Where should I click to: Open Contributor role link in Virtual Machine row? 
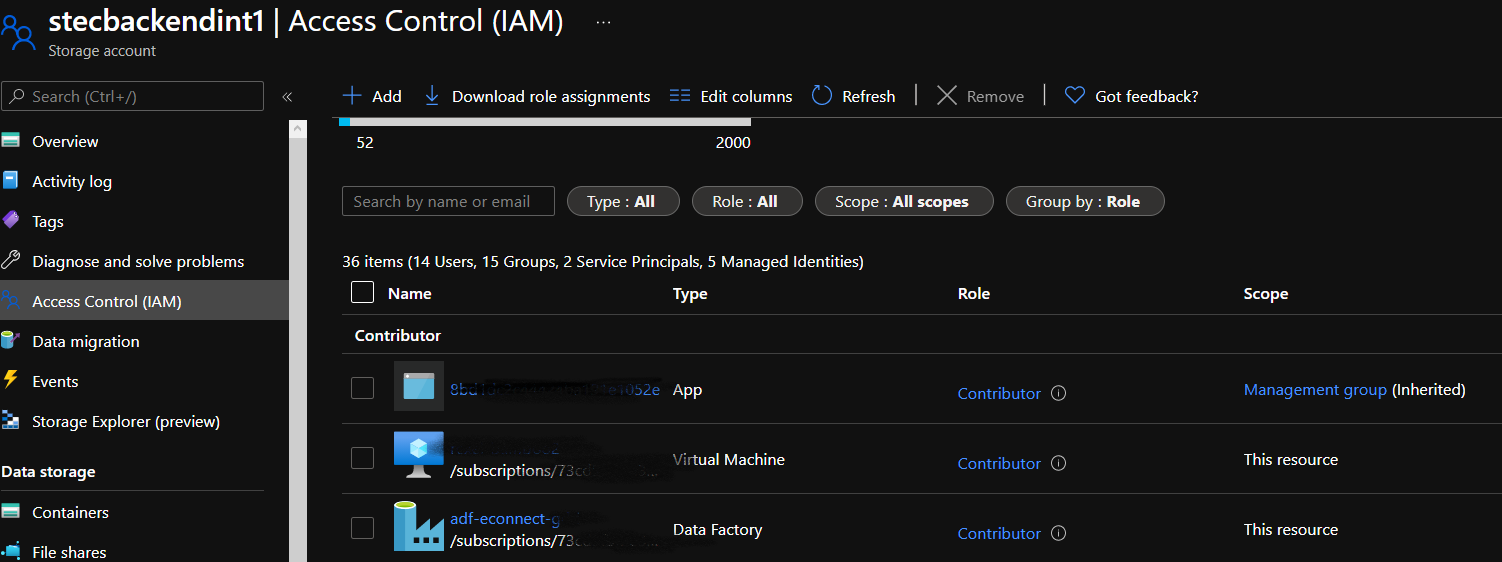(x=999, y=463)
